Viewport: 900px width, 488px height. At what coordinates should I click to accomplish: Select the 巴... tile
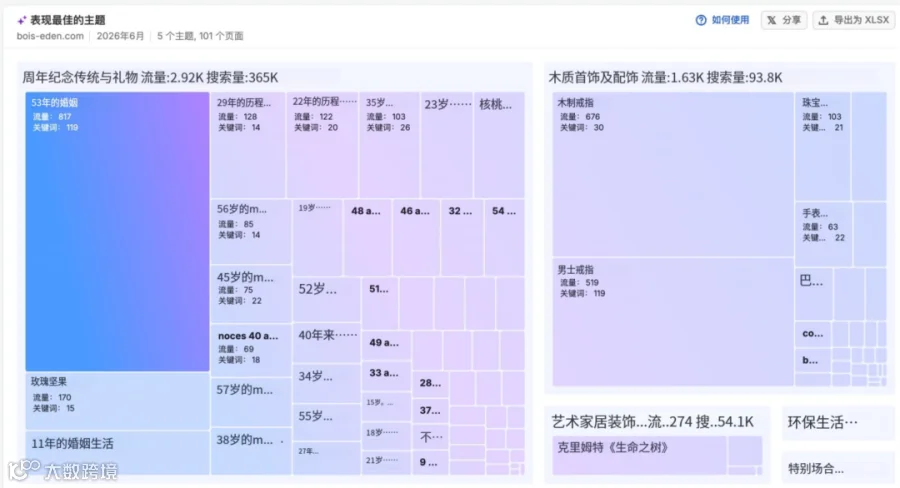[x=813, y=294]
